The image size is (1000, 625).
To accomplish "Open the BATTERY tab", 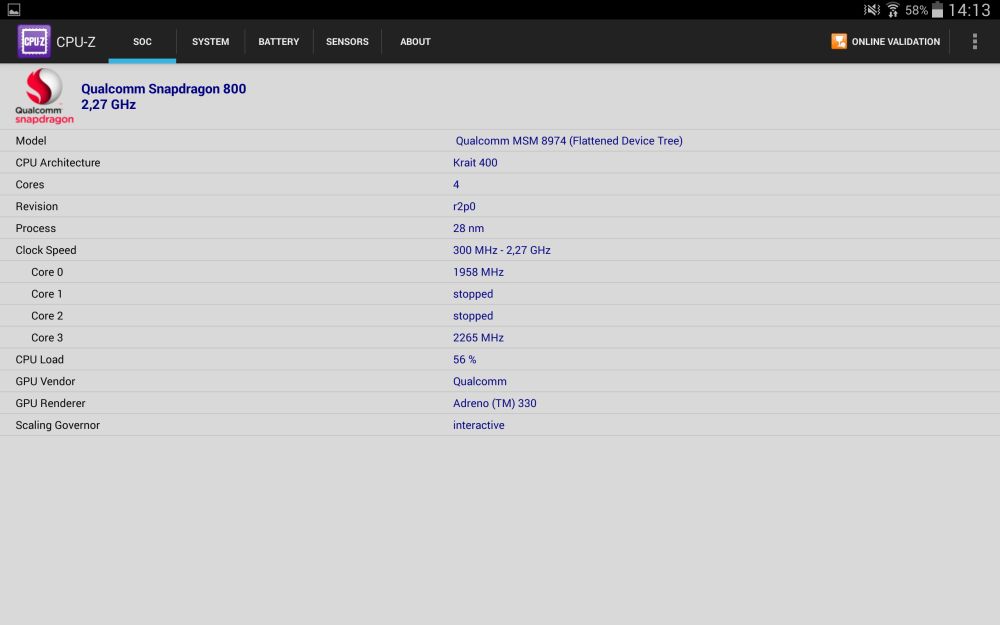I will click(279, 41).
